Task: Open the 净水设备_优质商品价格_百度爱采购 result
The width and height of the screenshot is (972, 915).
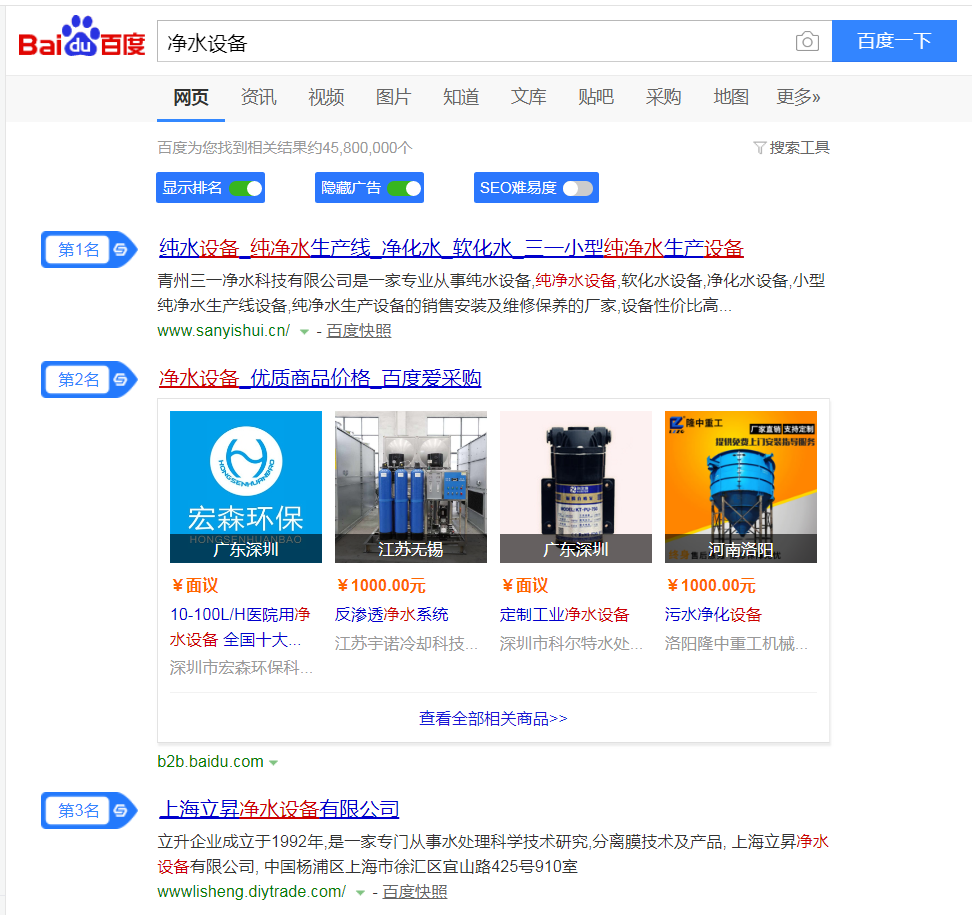Action: 320,378
